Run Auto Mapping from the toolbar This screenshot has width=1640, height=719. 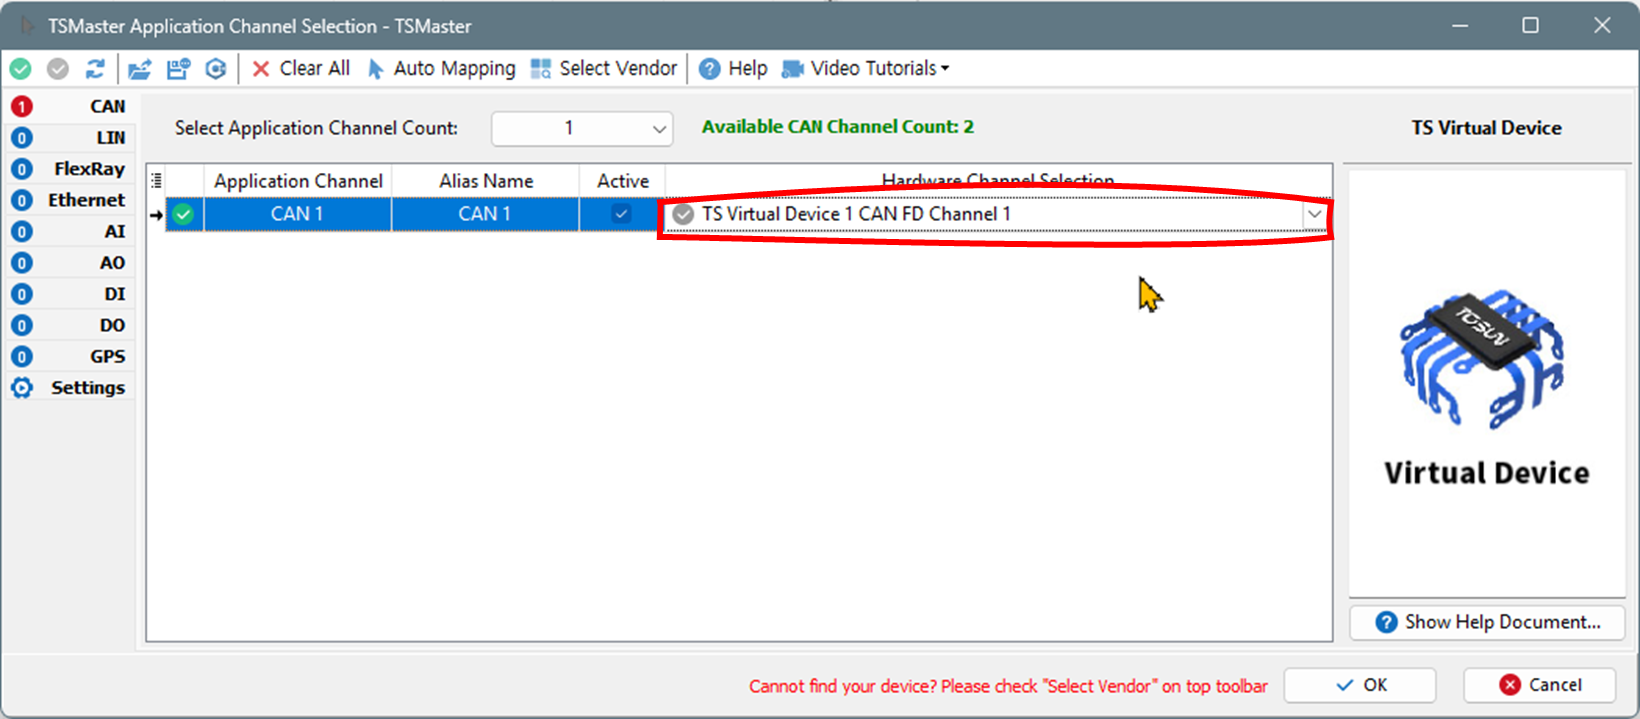click(441, 69)
